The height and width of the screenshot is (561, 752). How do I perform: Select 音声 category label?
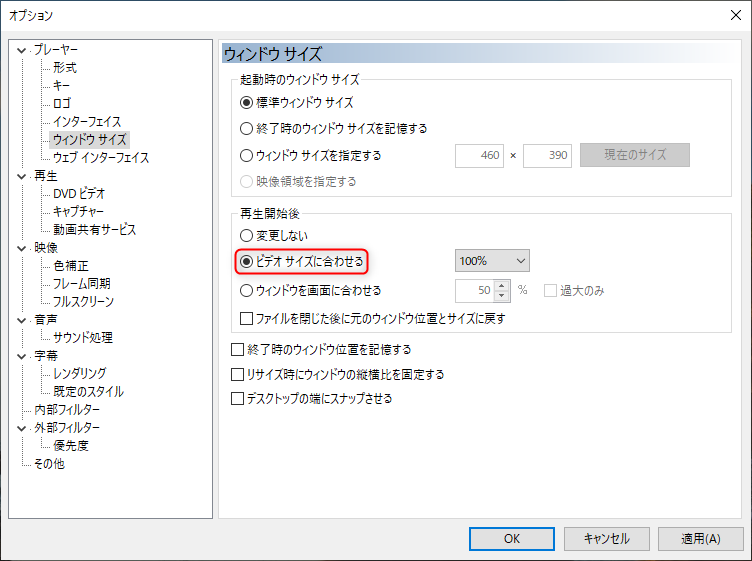coord(46,320)
